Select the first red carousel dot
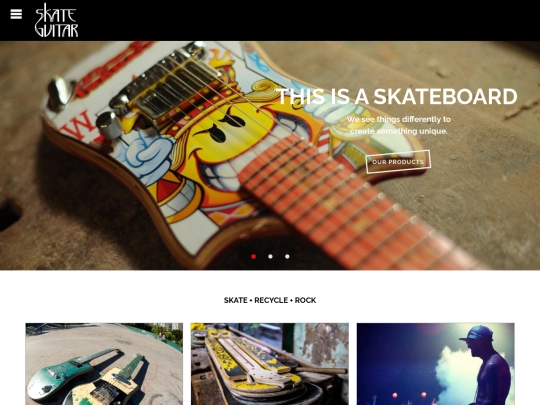The width and height of the screenshot is (540, 405). coord(253,257)
